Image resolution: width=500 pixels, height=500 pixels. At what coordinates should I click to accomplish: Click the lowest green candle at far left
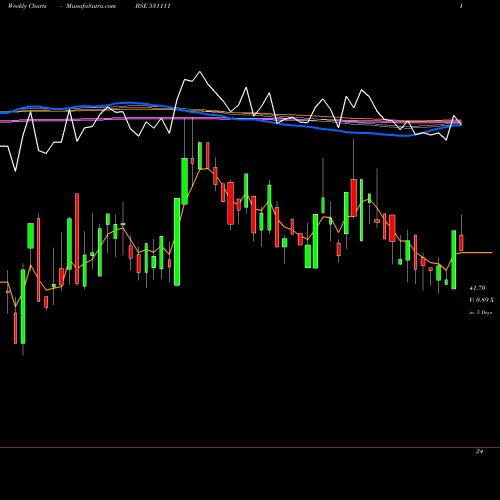pyautogui.click(x=23, y=306)
